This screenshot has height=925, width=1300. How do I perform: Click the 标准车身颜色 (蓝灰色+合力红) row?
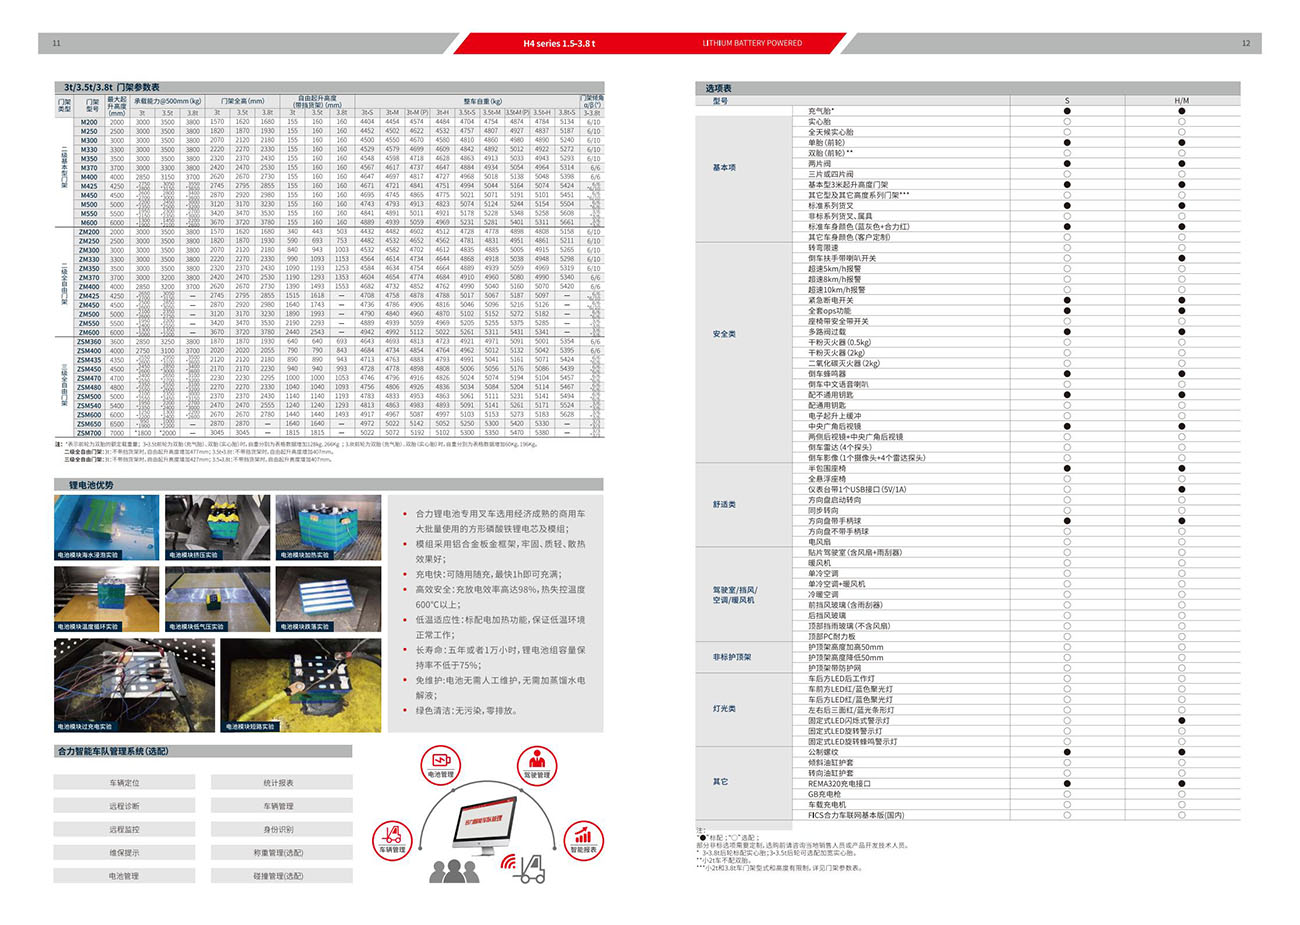[x=858, y=227]
